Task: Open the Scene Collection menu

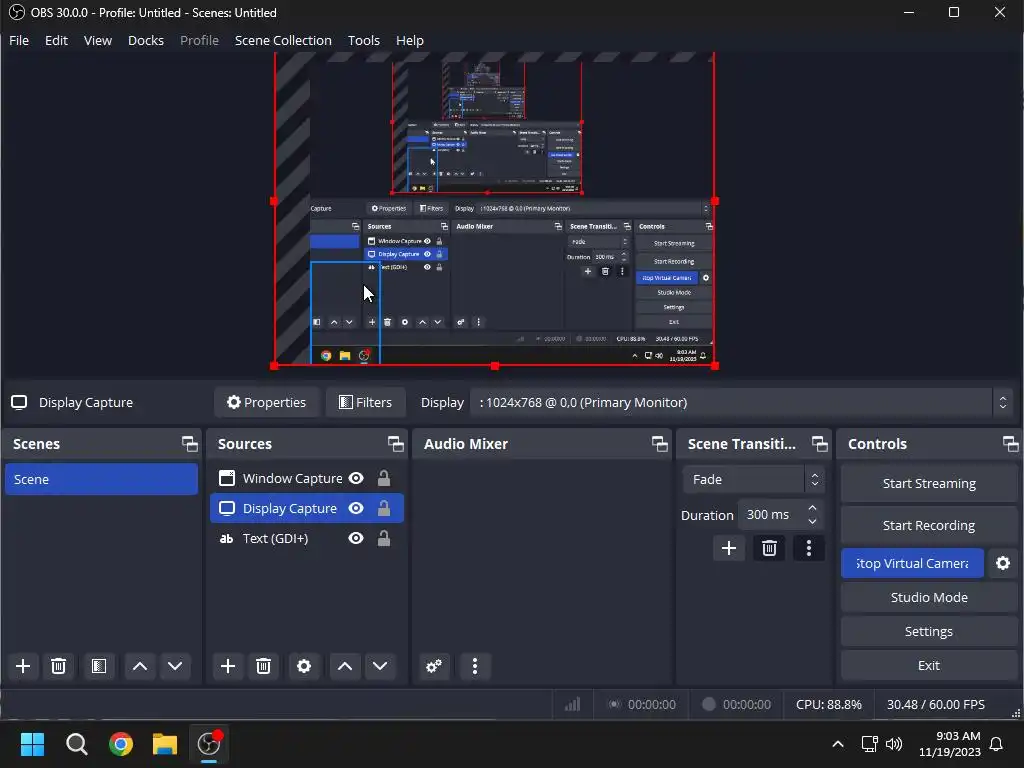Action: 283,40
